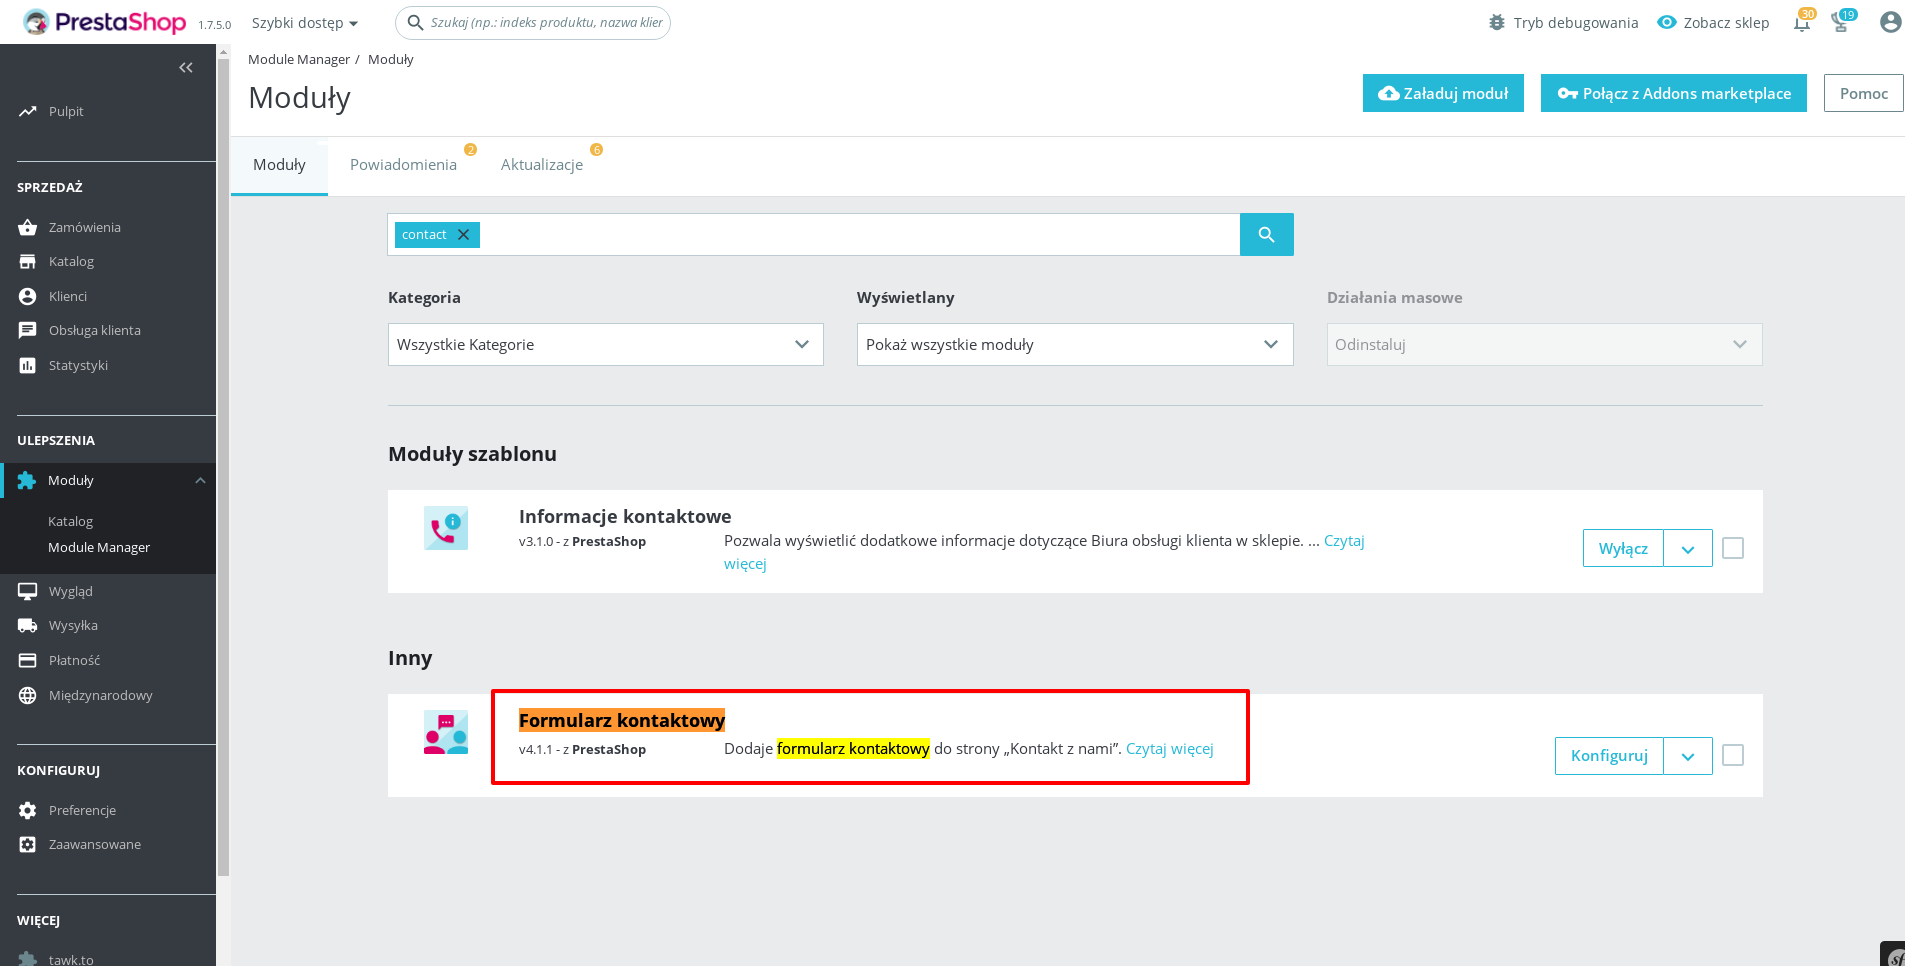Click Tryb debugowania bug icon

coord(1497,22)
